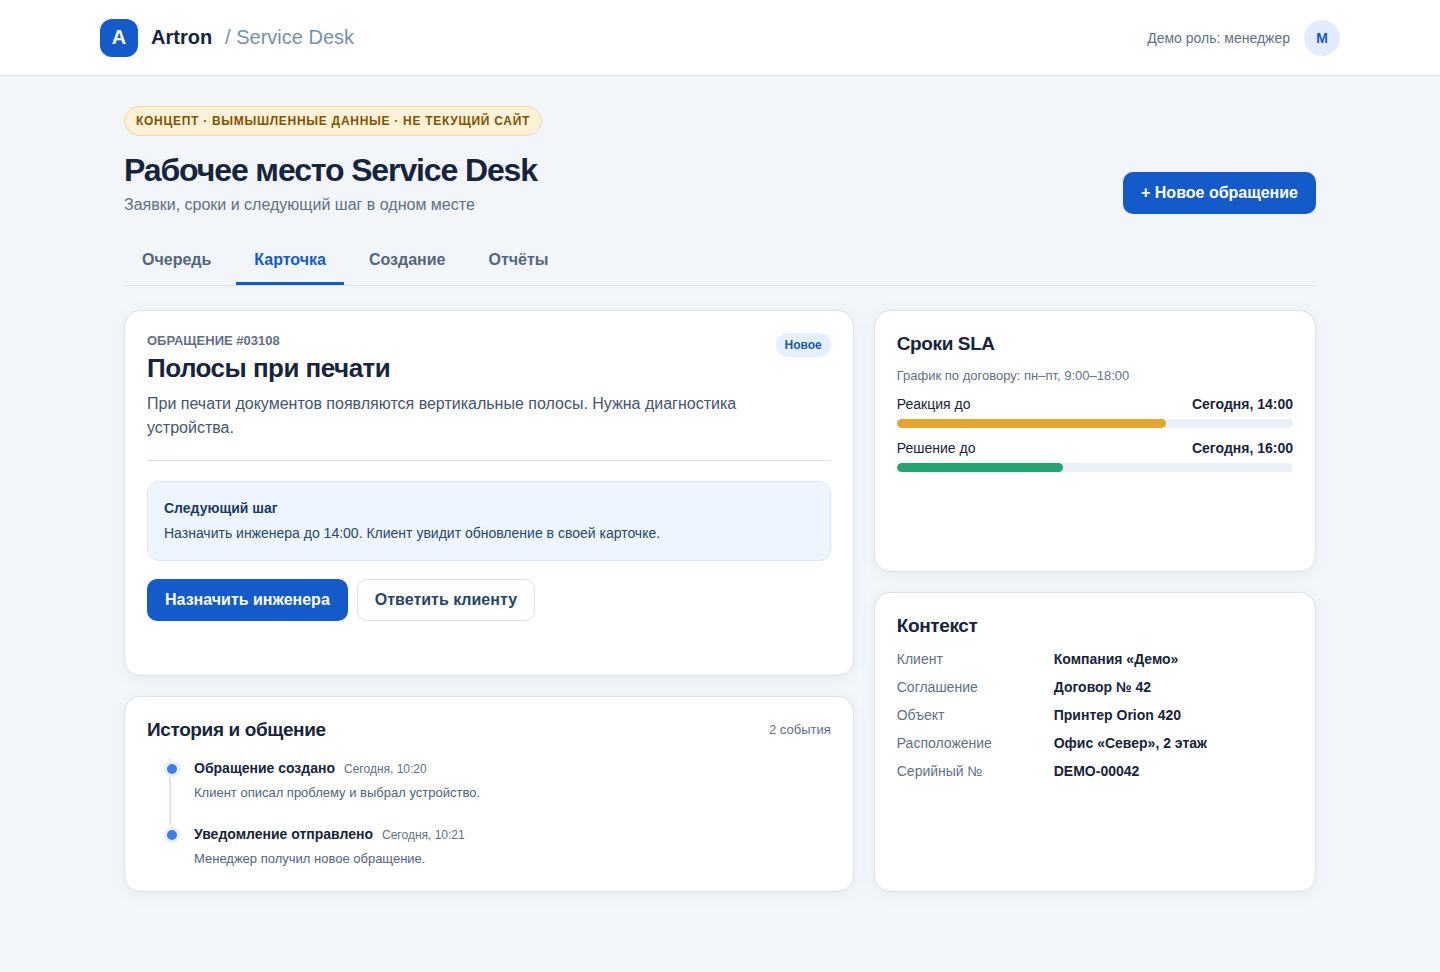Click client value Компания «Демо»
1440x972 pixels.
[1116, 659]
